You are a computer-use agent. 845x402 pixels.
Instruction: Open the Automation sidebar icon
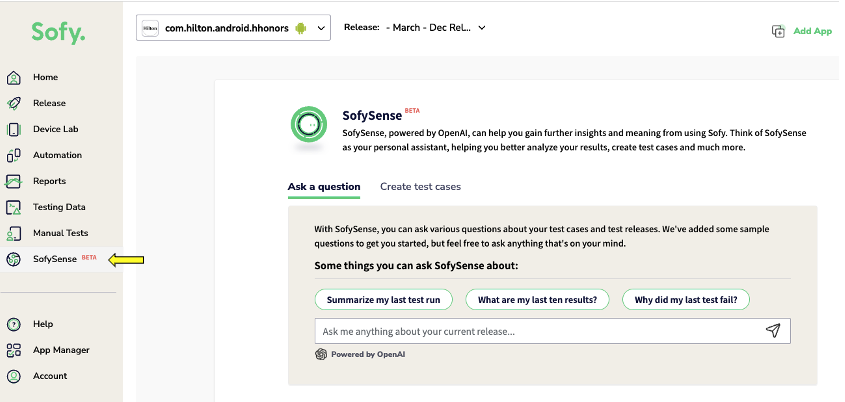coord(13,155)
